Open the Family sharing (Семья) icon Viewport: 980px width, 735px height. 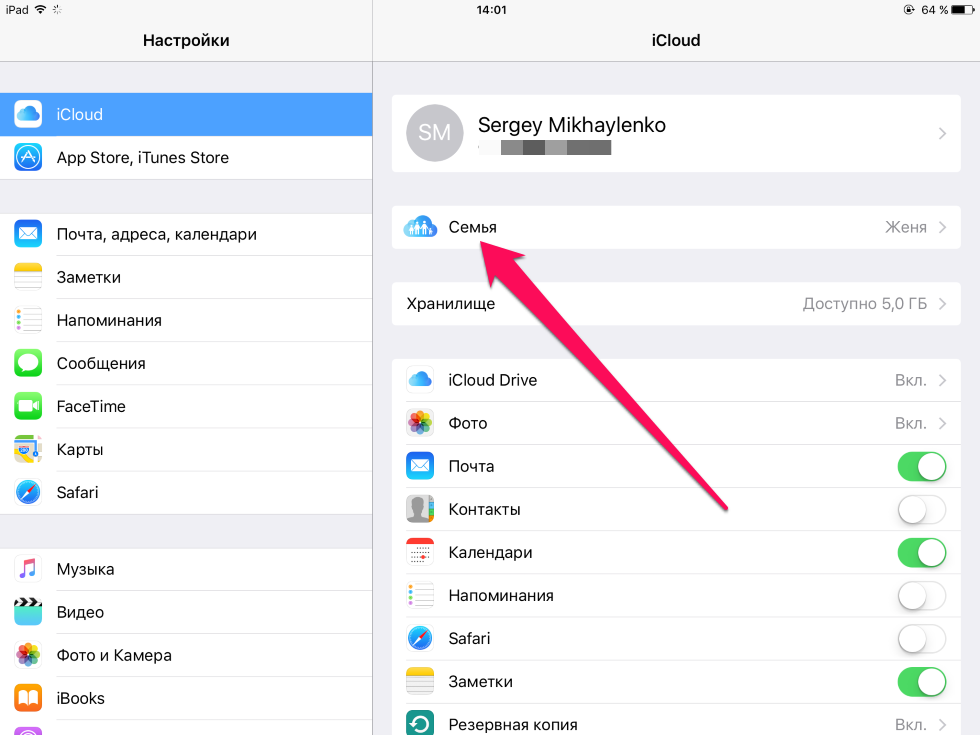[x=420, y=227]
